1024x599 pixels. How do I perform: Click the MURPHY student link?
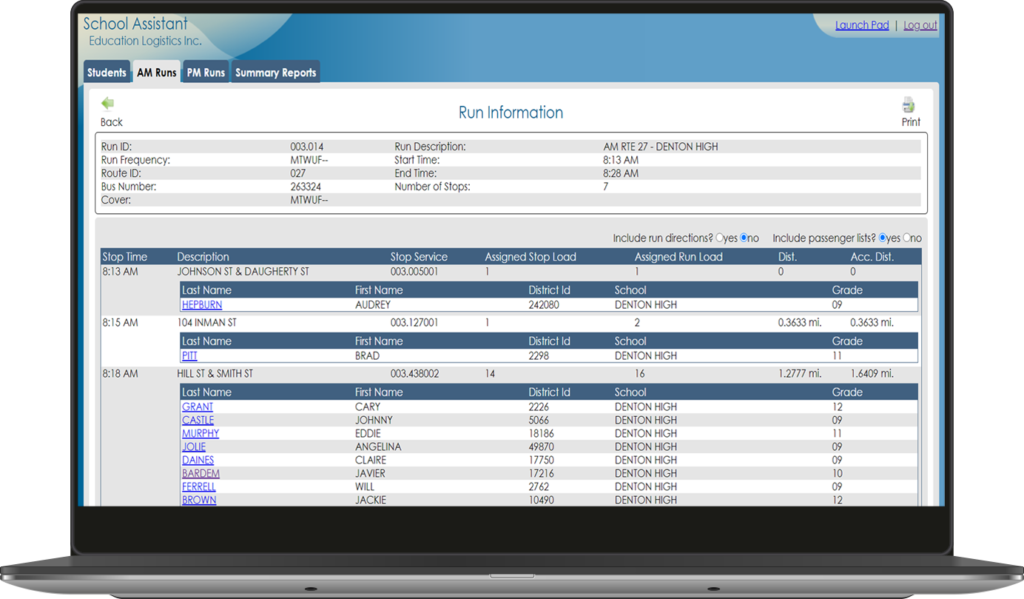[199, 433]
